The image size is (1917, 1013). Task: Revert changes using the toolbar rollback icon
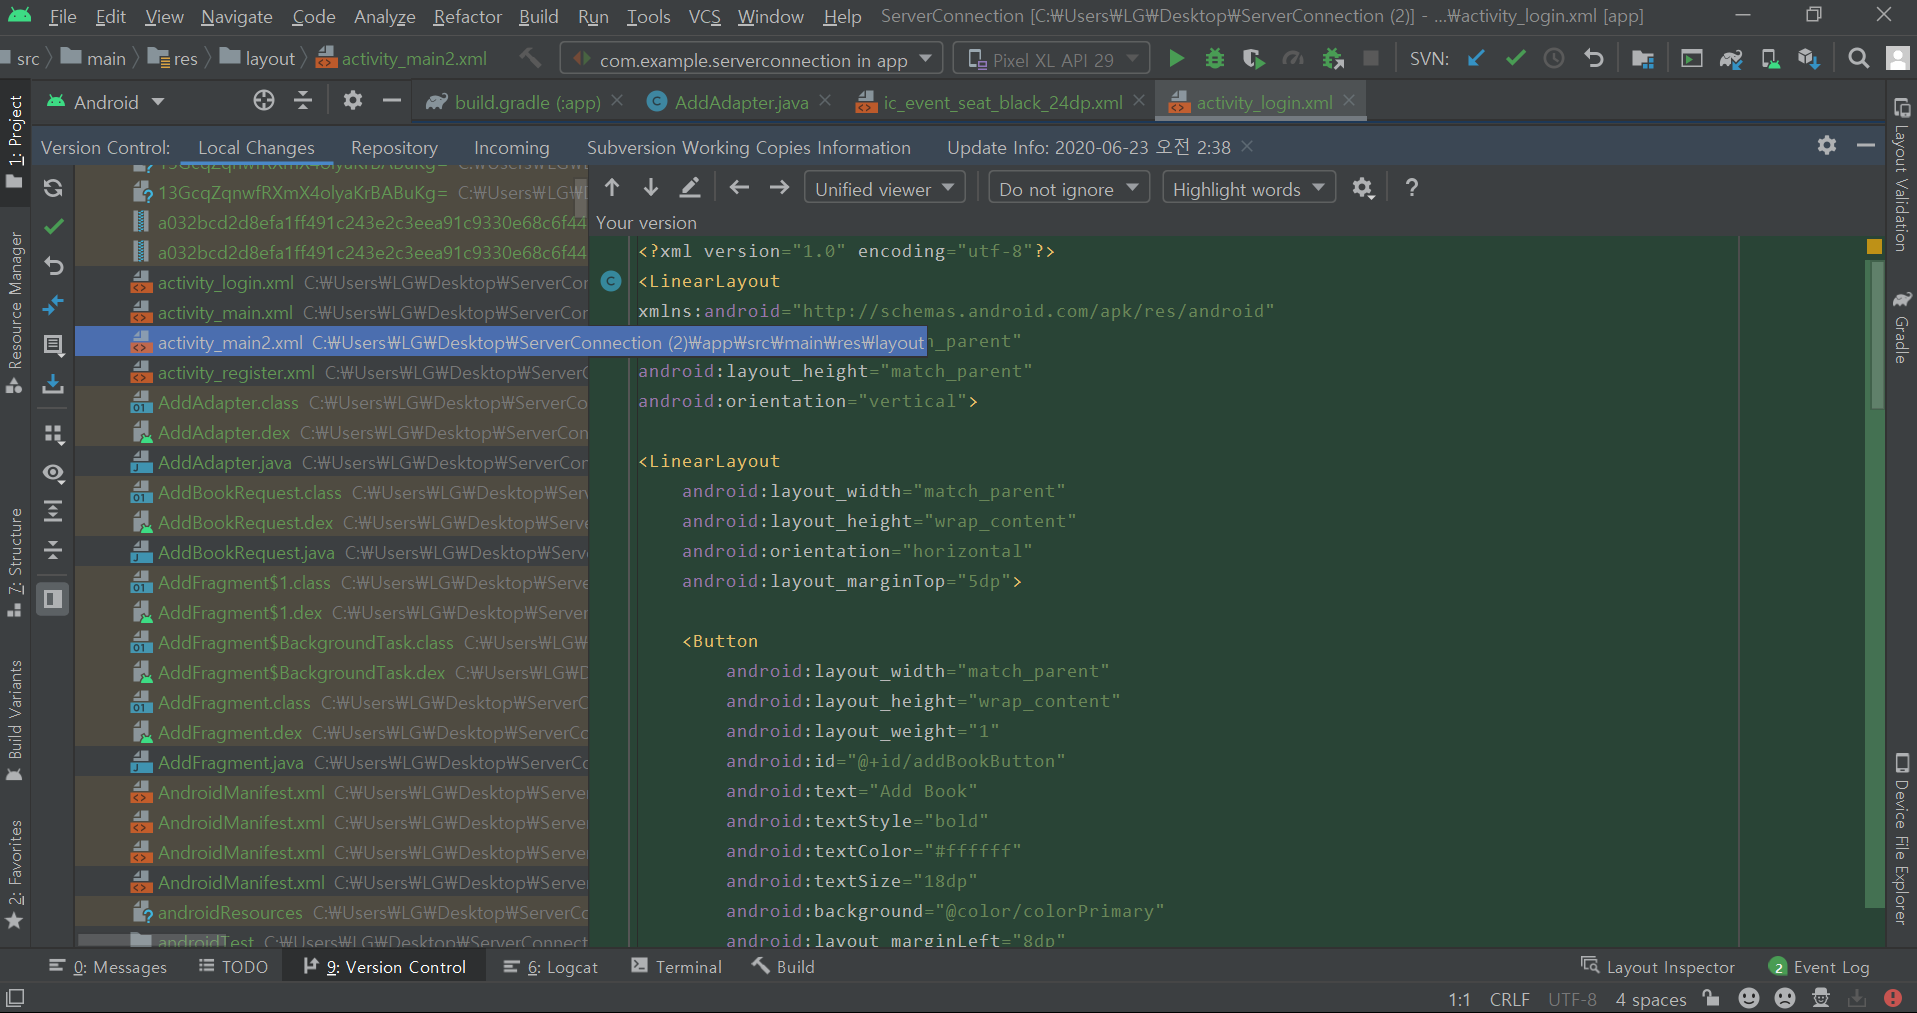point(1593,59)
